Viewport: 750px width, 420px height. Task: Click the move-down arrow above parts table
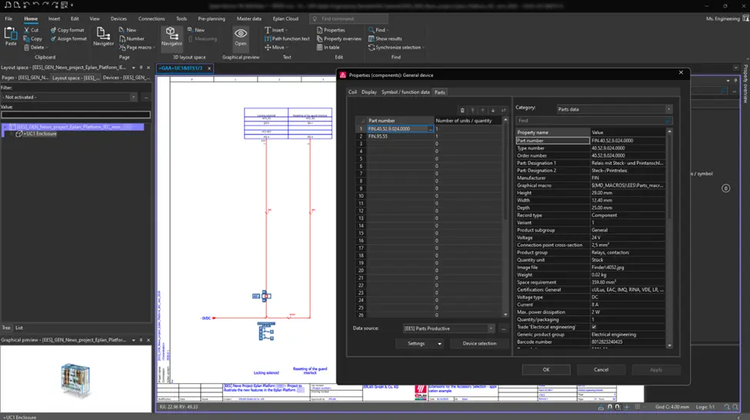pos(492,110)
